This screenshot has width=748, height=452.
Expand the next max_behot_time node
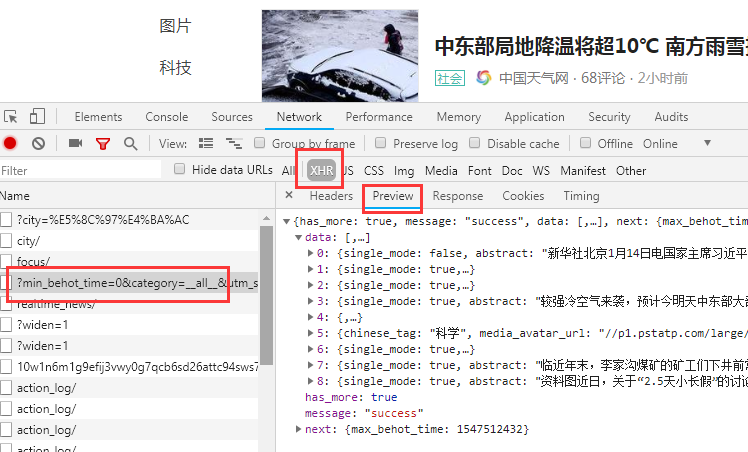(298, 429)
